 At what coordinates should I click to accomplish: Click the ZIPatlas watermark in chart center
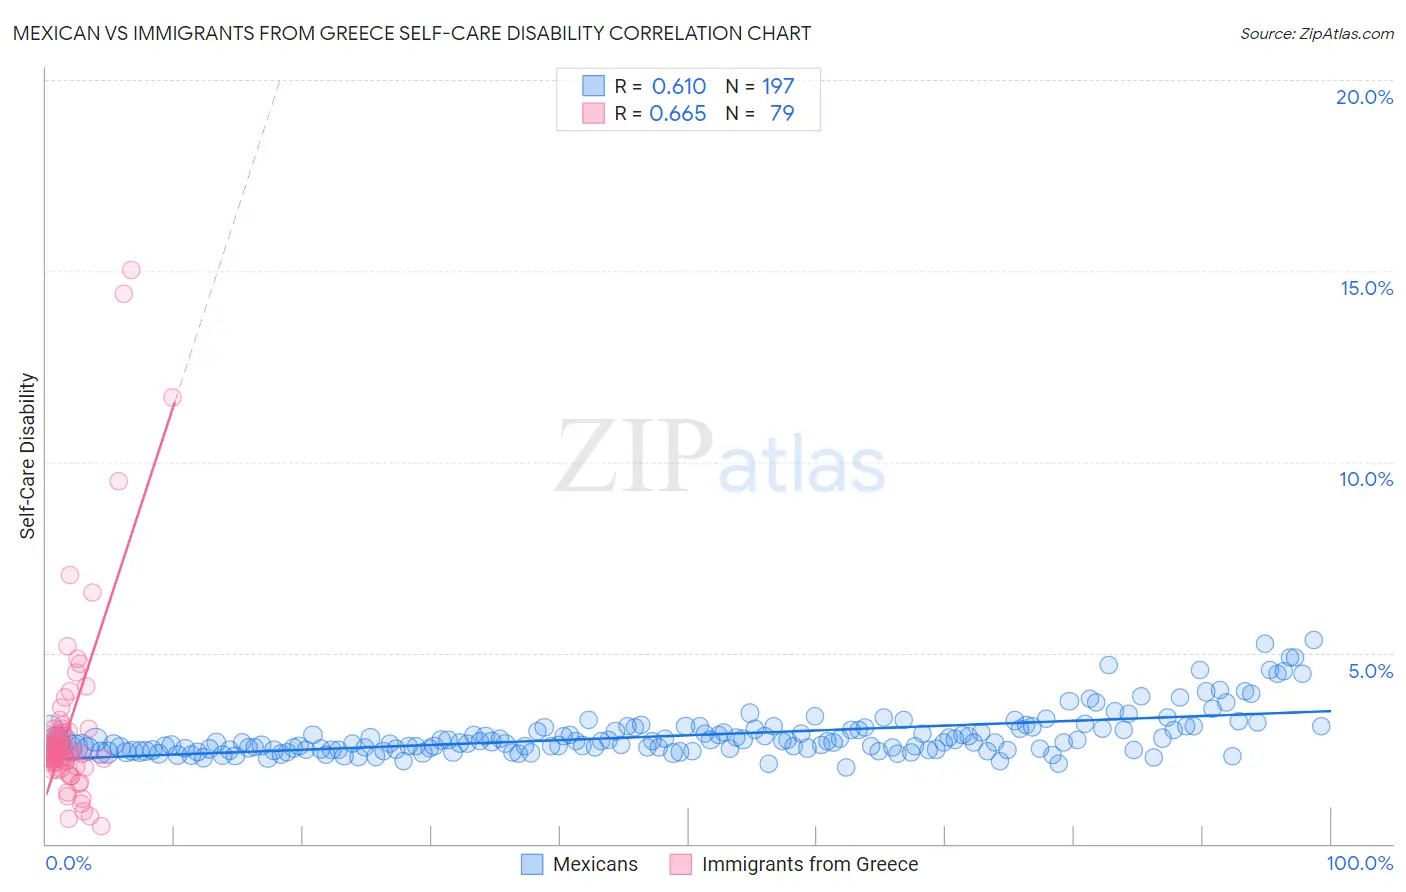click(x=720, y=457)
